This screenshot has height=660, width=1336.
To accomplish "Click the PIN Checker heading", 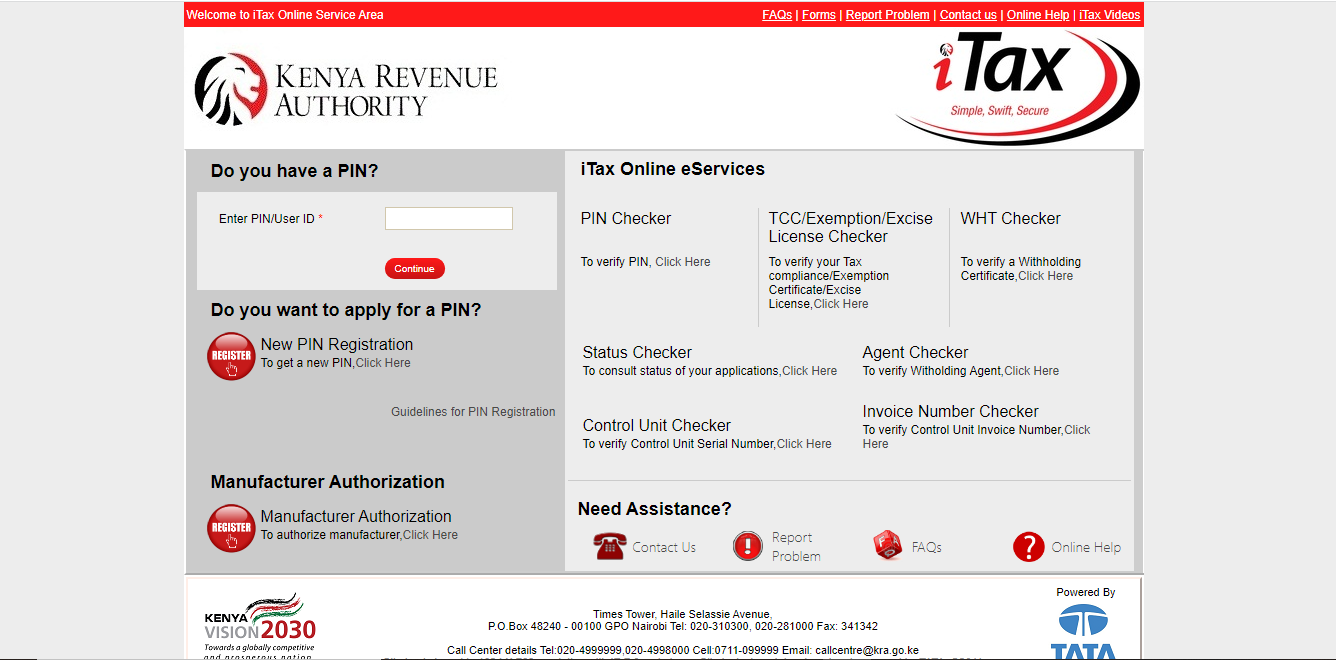I will [626, 218].
